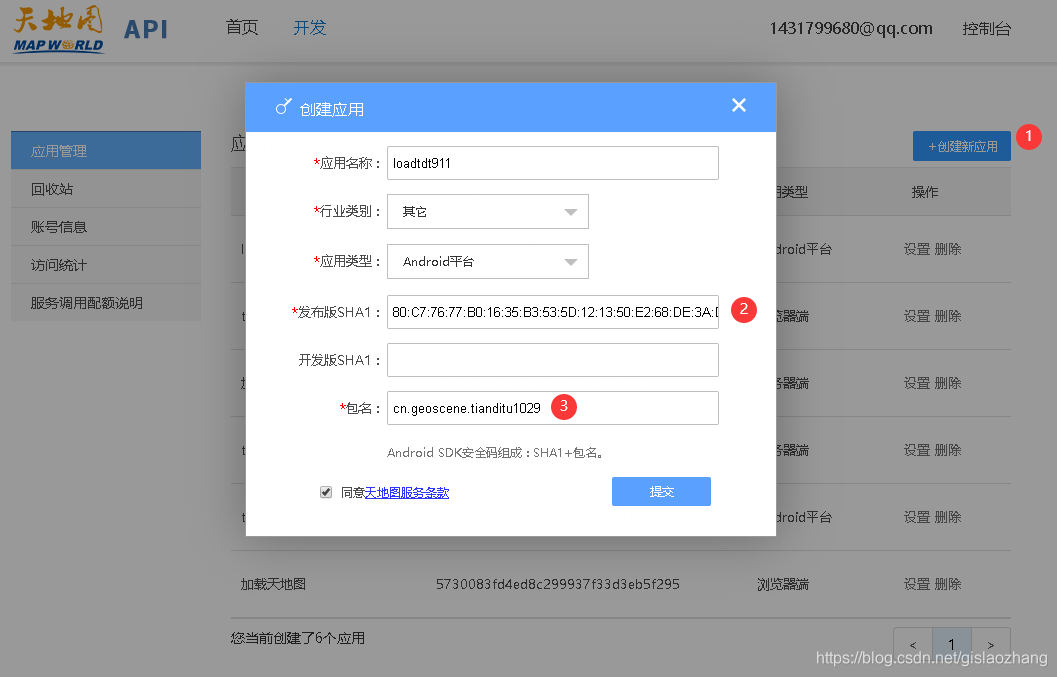
Task: Select 应用管理 in the left sidebar
Action: pos(106,150)
